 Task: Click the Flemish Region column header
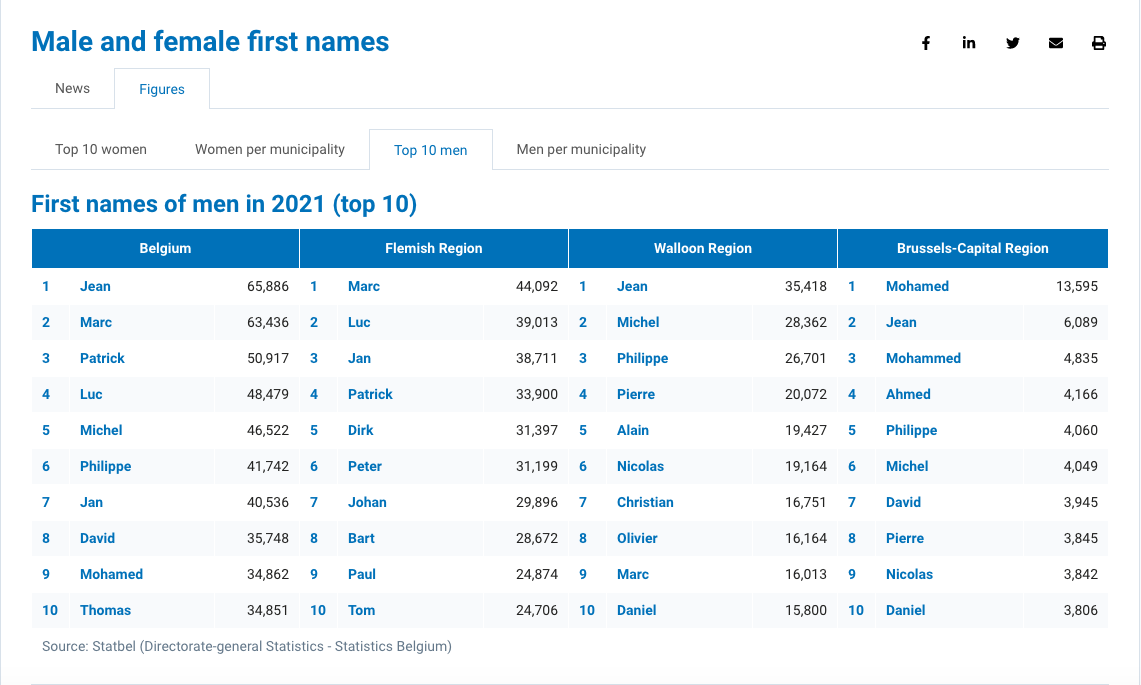tap(434, 248)
